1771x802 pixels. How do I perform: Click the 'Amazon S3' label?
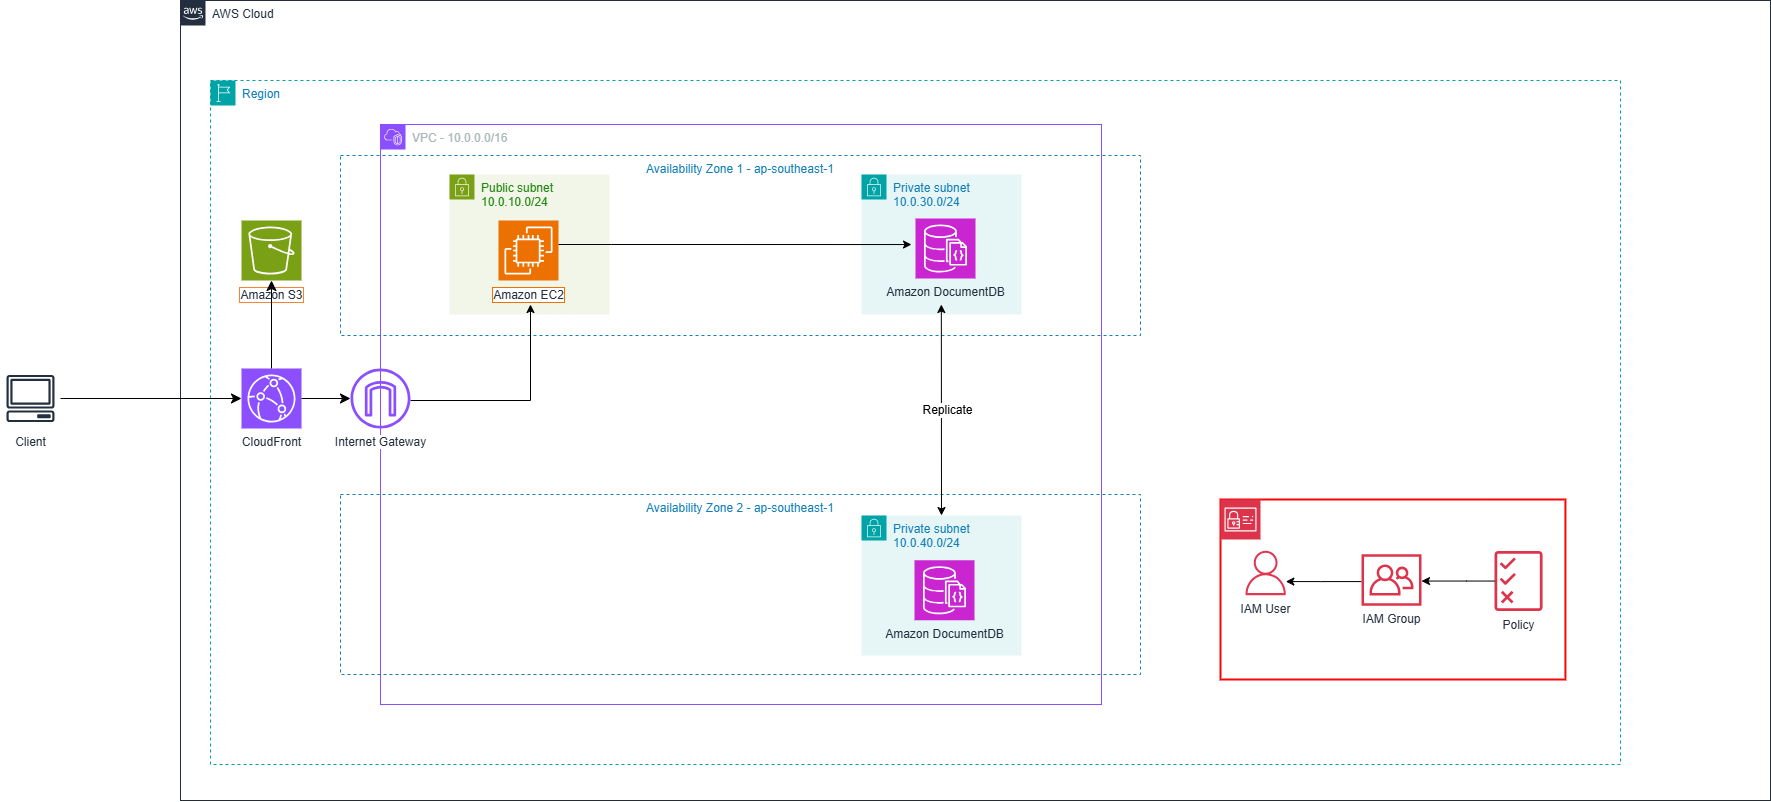(x=271, y=295)
